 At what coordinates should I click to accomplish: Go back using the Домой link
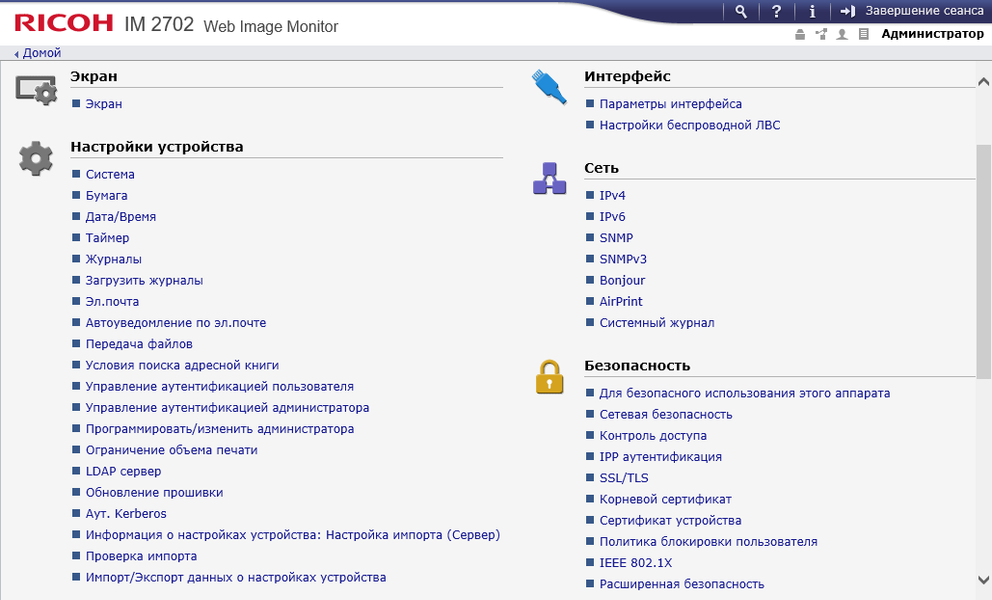41,53
